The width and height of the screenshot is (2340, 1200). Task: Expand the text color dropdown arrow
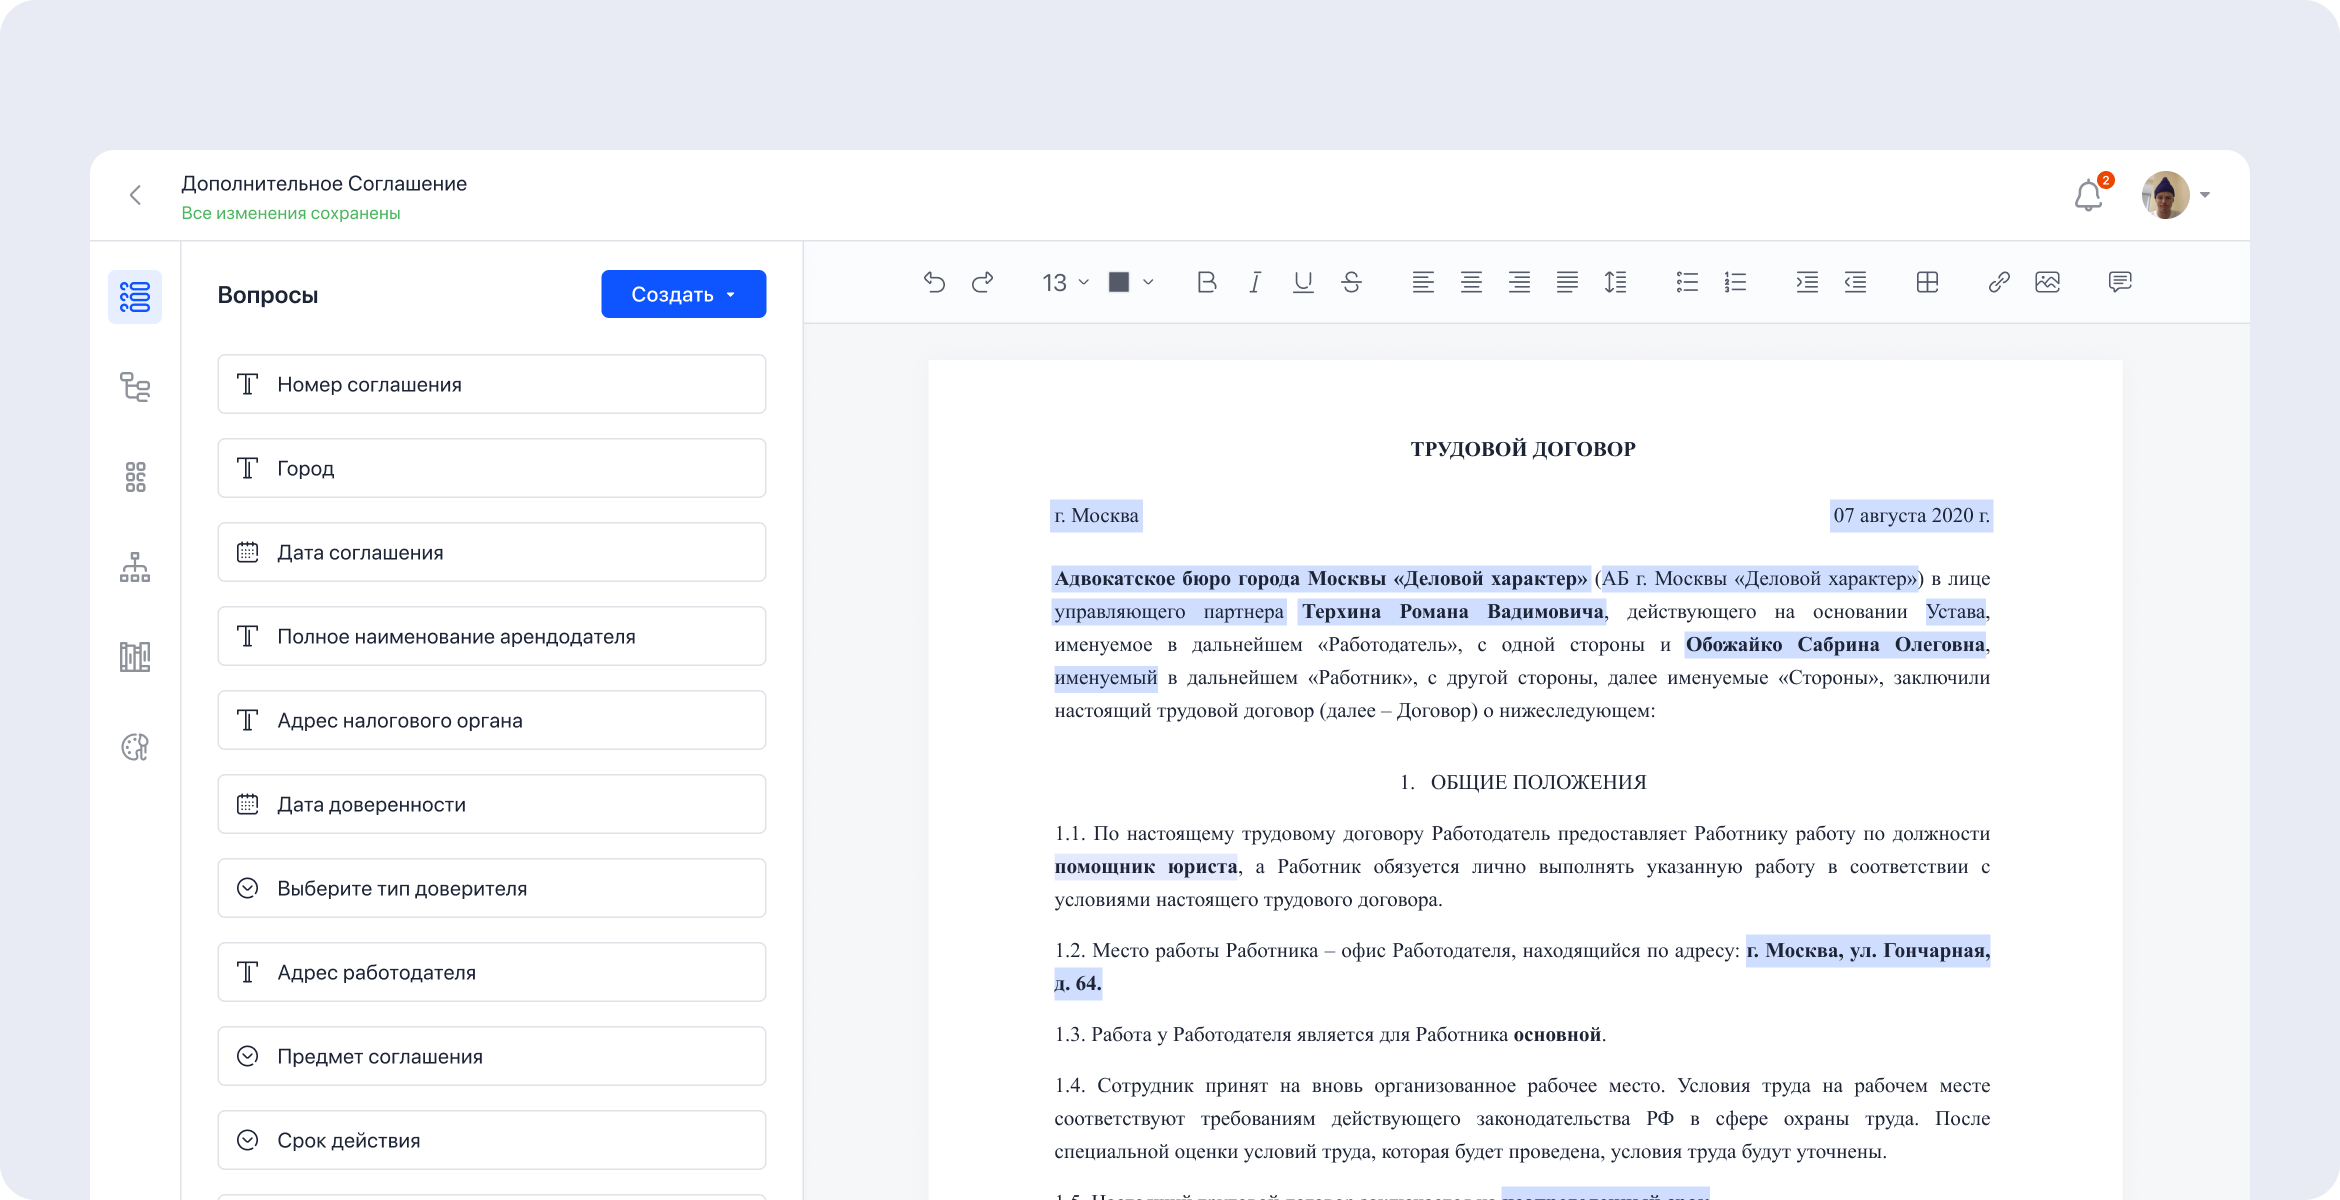pyautogui.click(x=1148, y=282)
